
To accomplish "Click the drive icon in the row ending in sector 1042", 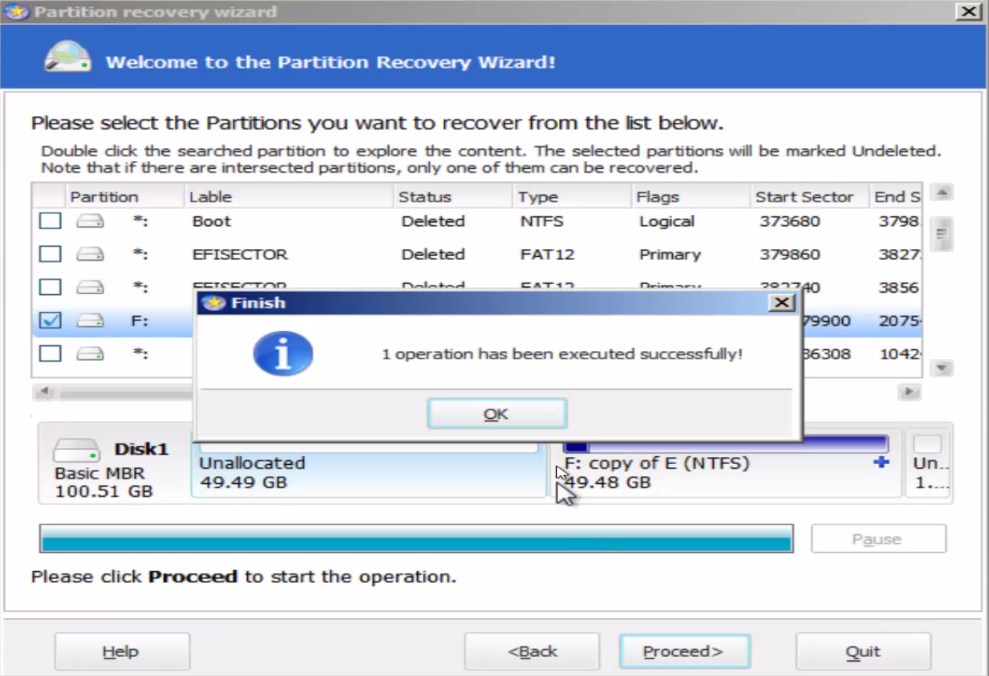I will click(90, 353).
